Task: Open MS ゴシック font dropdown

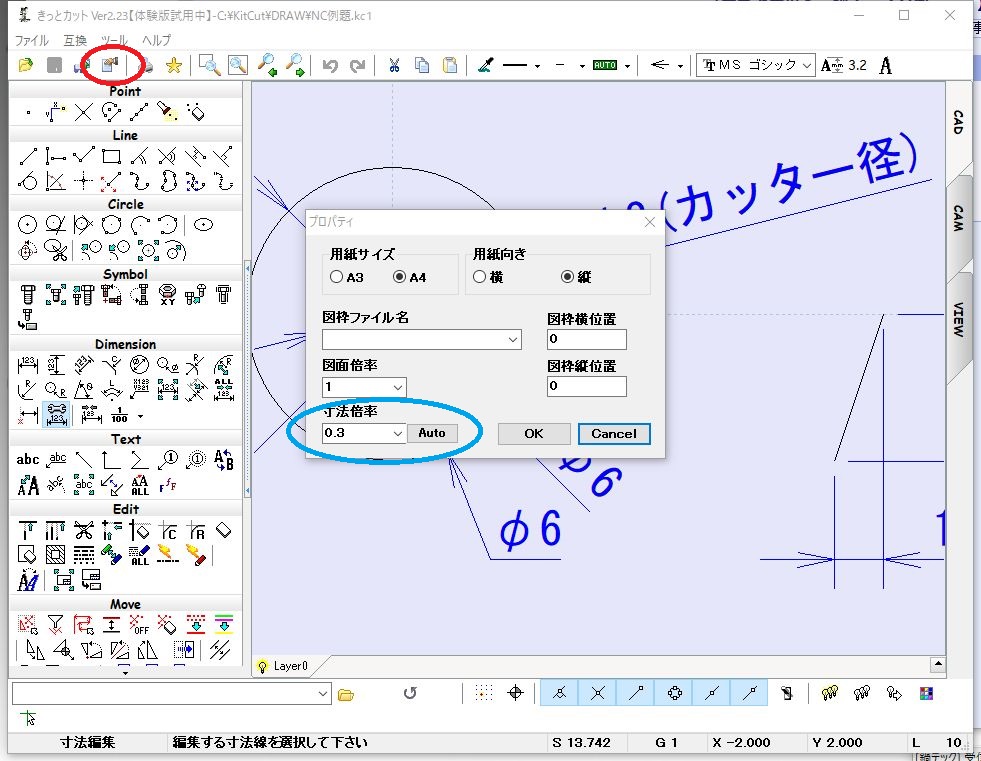Action: (x=807, y=65)
